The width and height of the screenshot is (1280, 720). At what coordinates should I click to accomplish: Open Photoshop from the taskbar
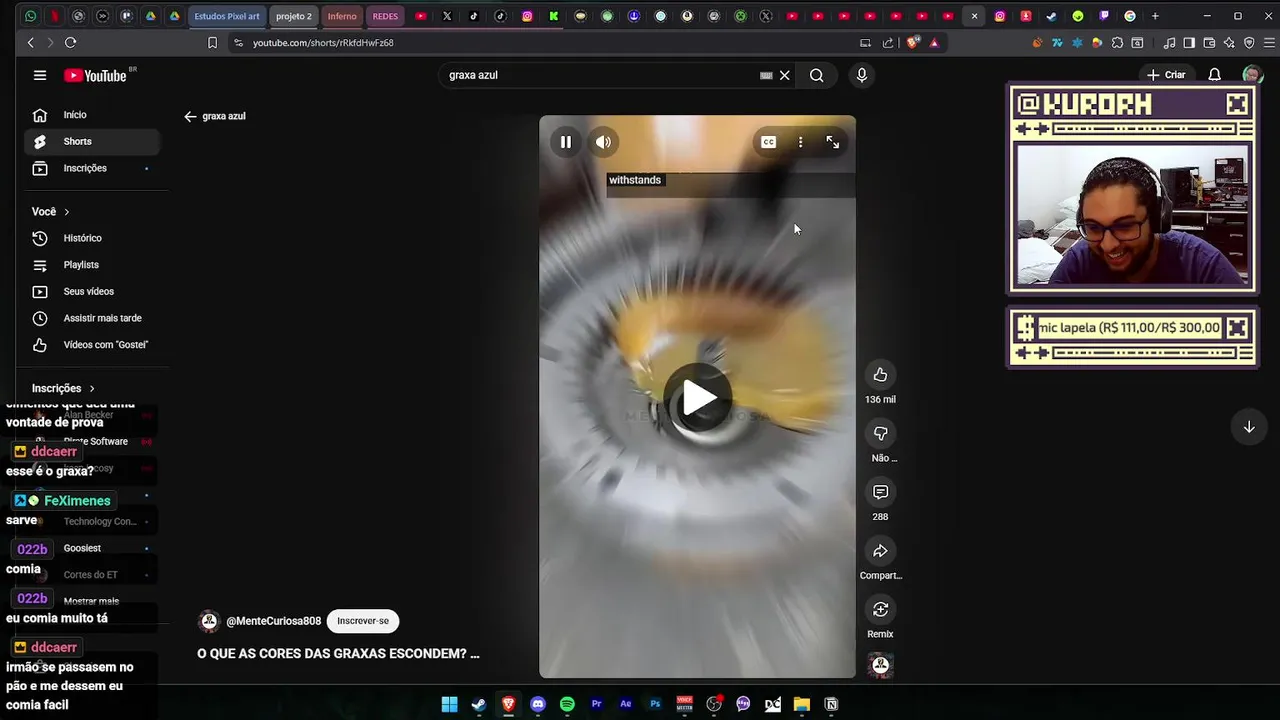tap(655, 704)
